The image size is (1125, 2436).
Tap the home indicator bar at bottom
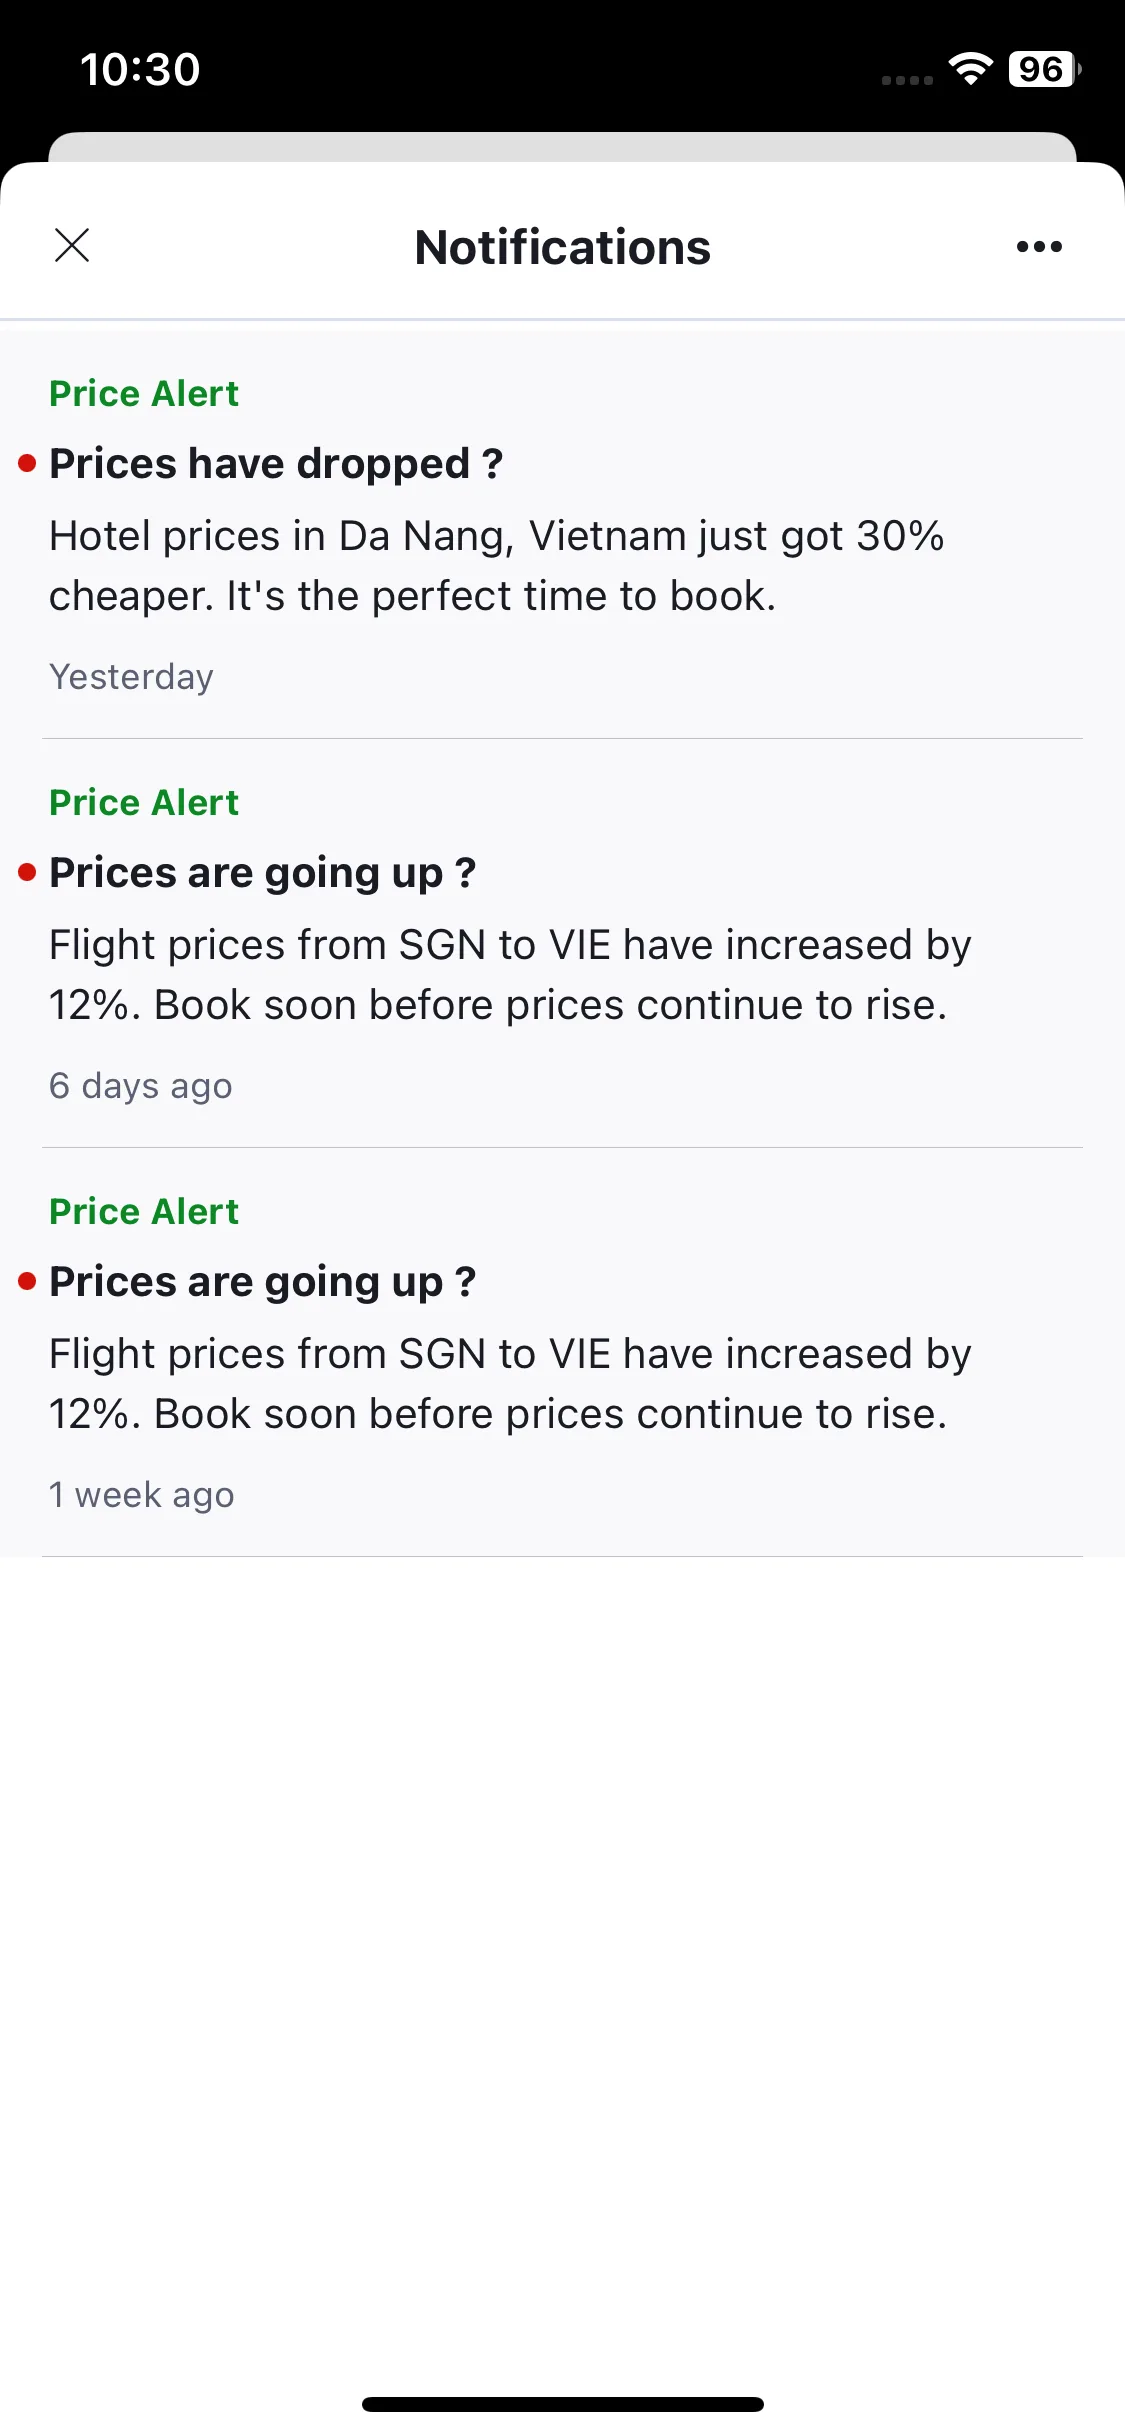point(563,2404)
